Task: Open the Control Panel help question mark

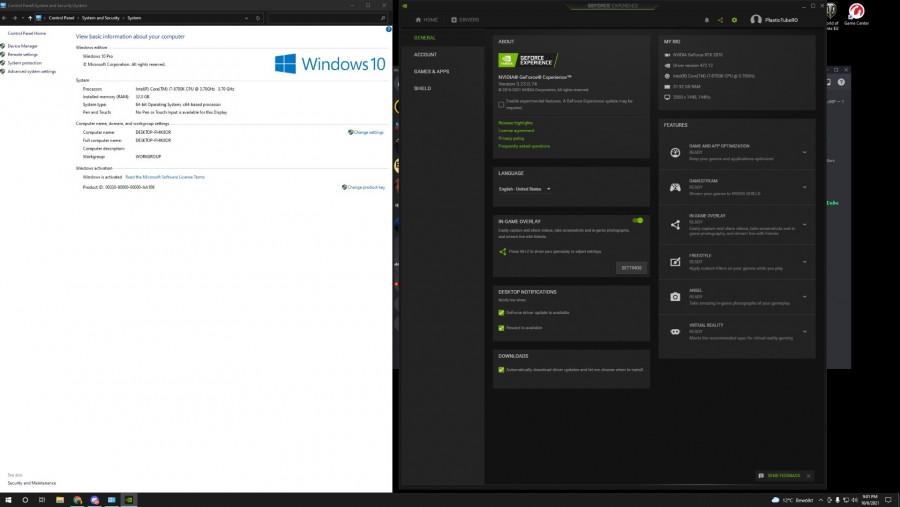Action: [388, 29]
